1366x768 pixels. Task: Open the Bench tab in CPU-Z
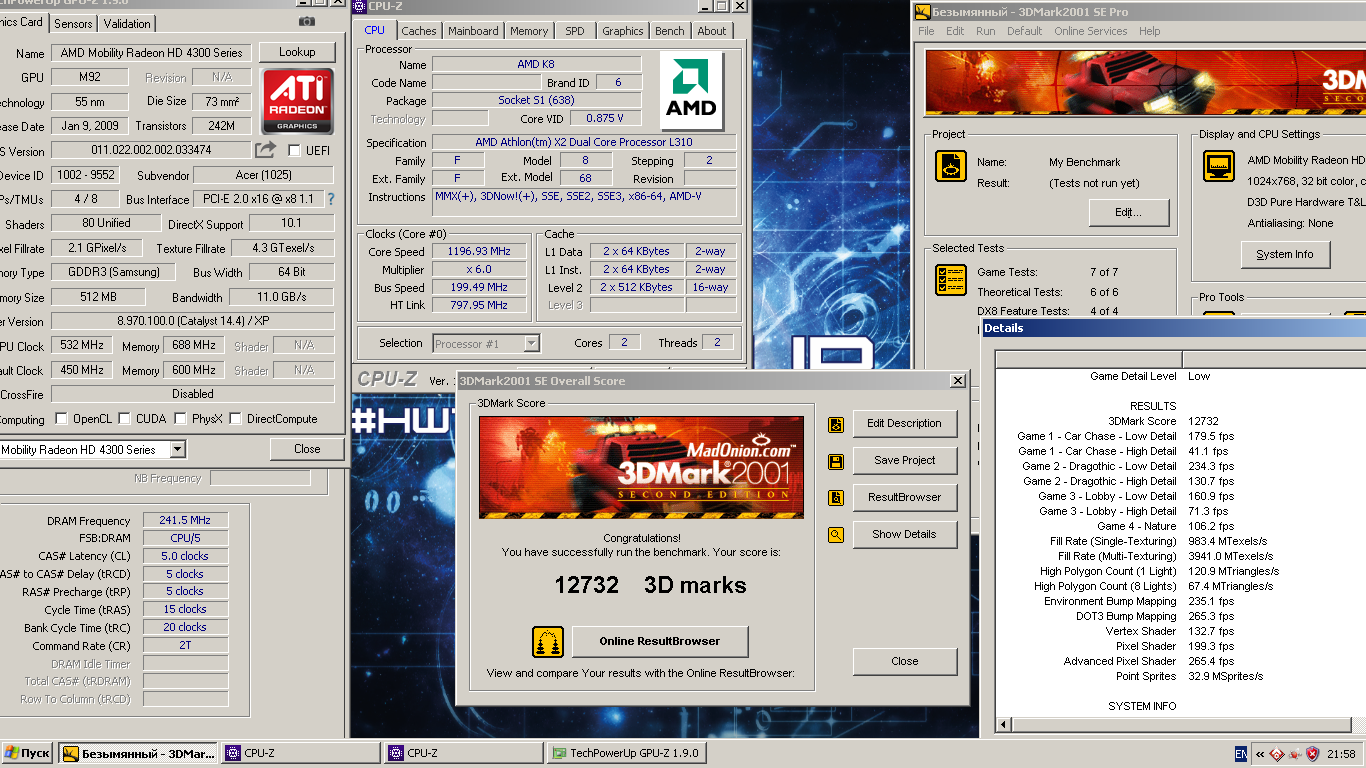pyautogui.click(x=670, y=31)
